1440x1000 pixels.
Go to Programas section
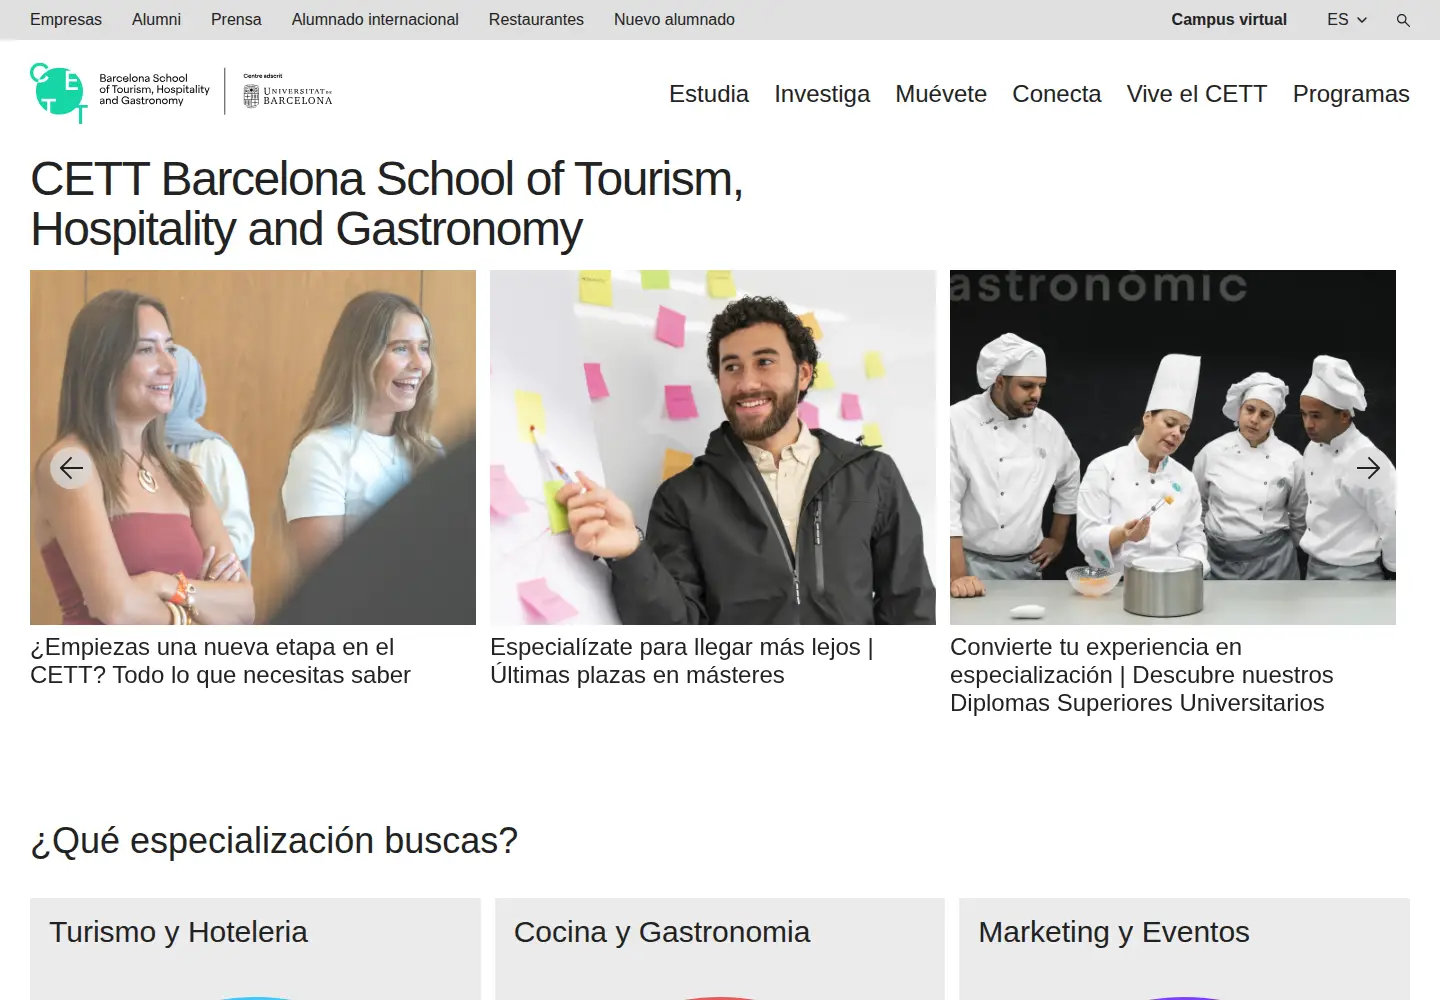(1351, 94)
